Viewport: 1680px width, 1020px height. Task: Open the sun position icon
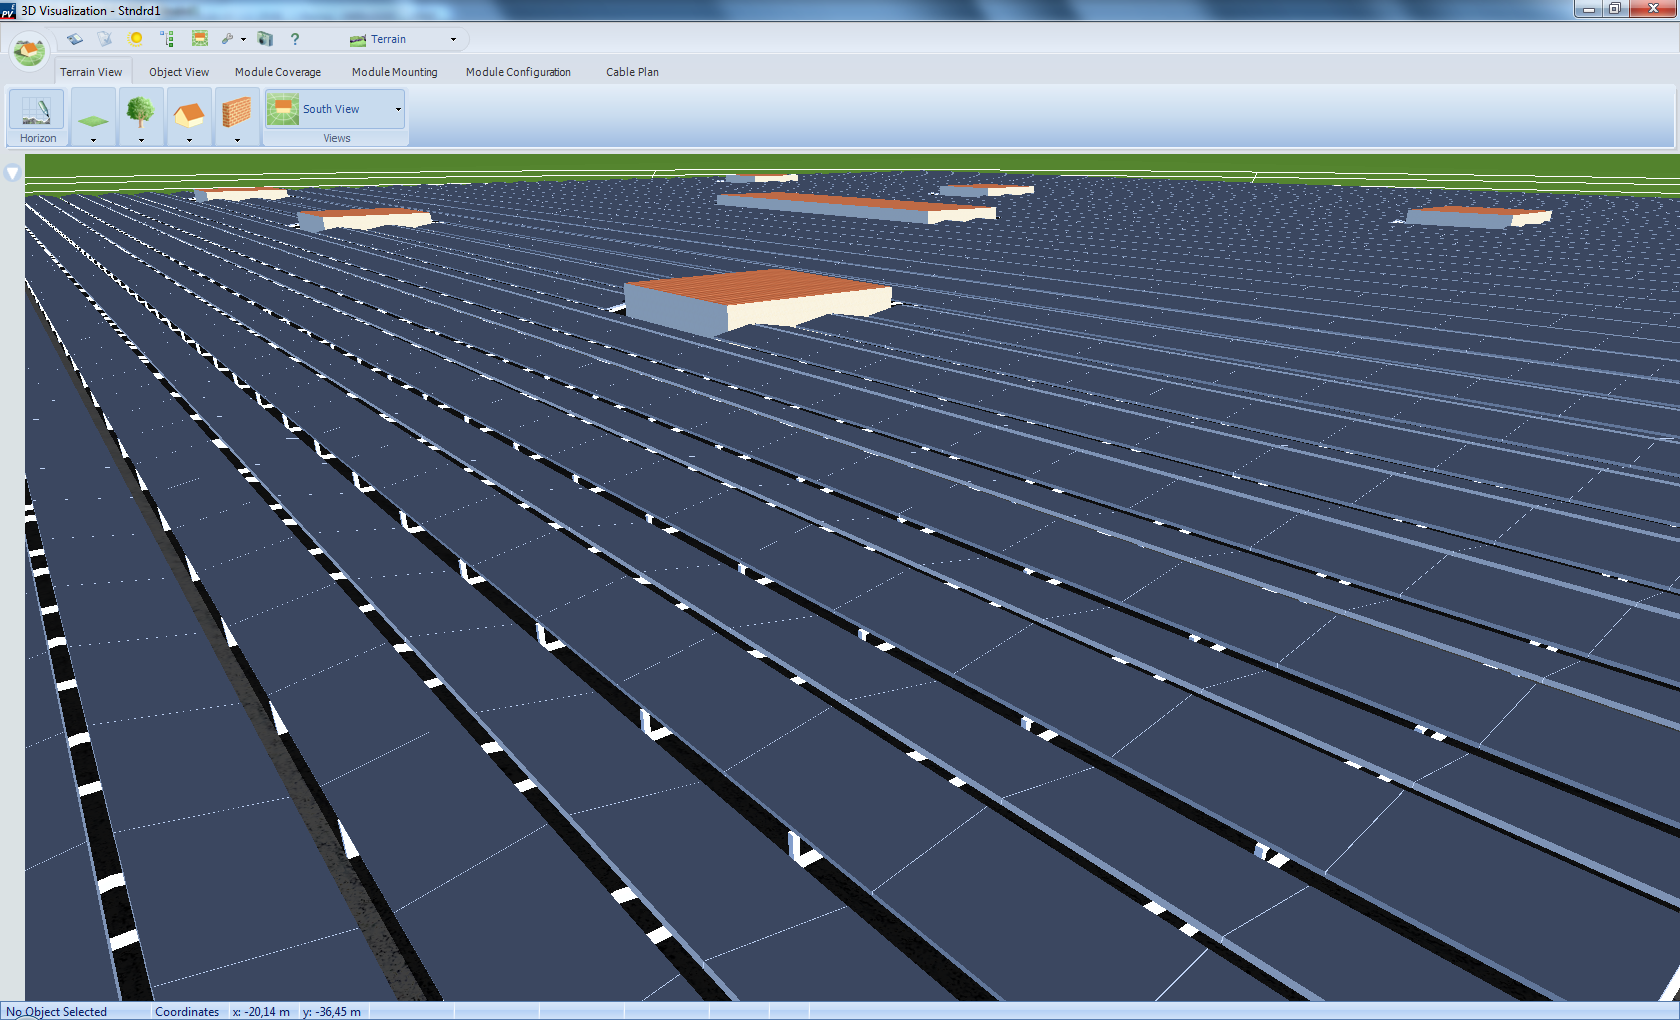[x=136, y=39]
